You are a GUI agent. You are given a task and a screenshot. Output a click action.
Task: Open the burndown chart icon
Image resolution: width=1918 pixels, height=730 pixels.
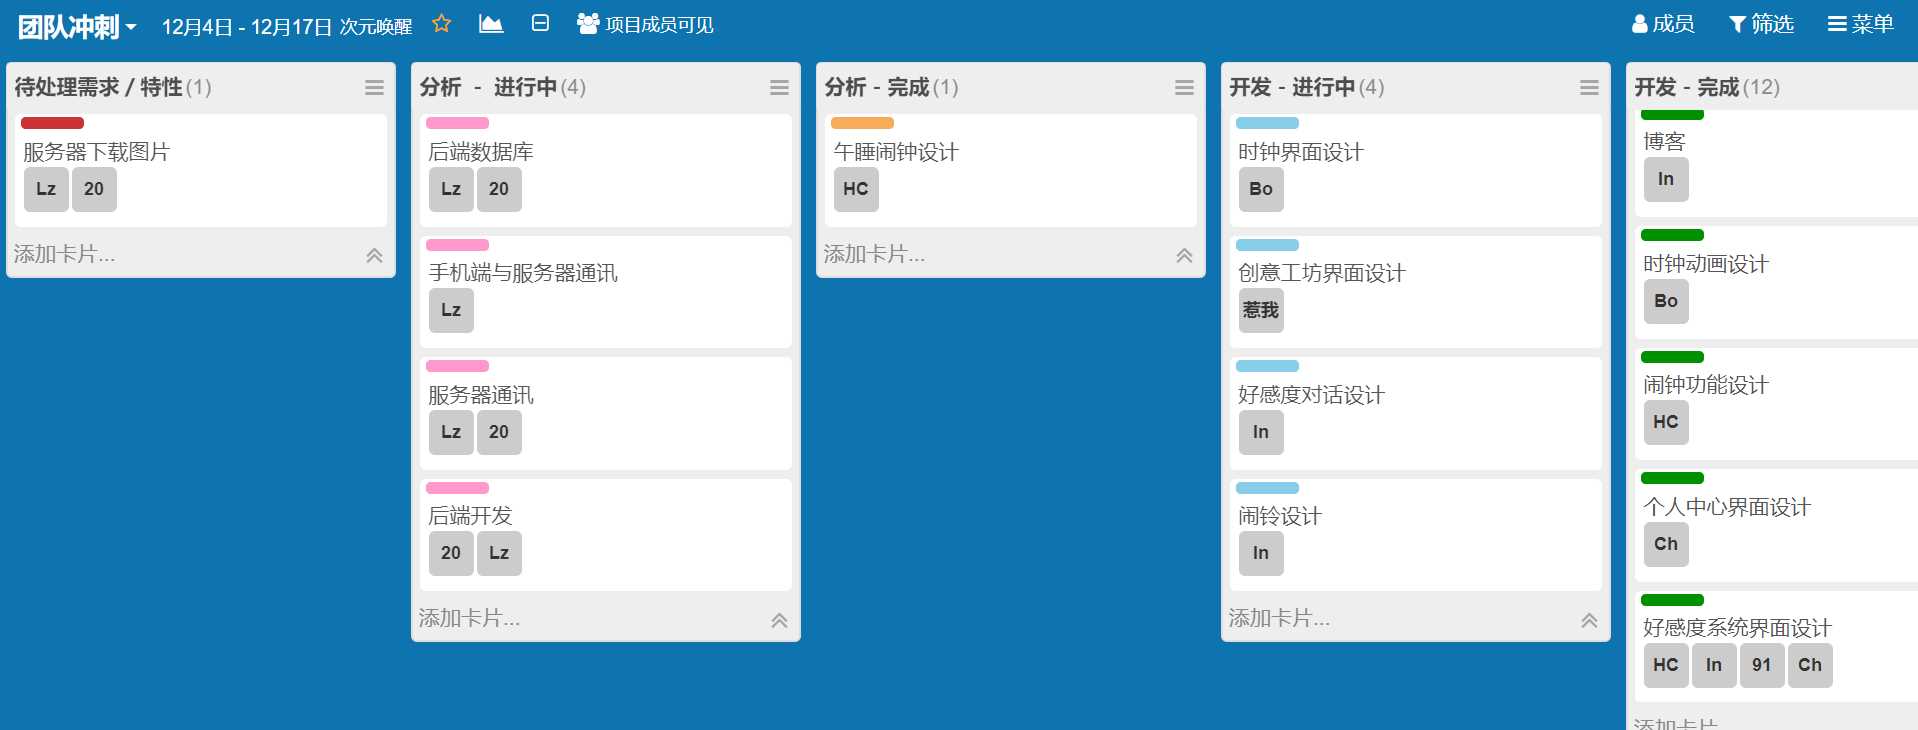coord(490,23)
